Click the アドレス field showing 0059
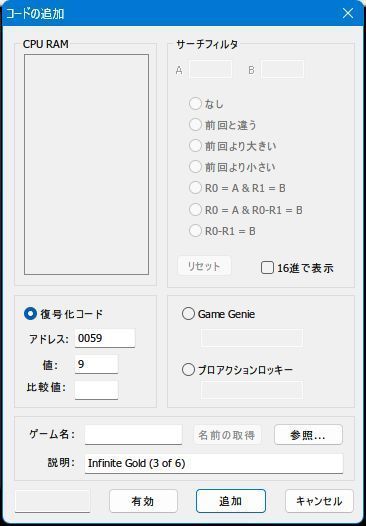Screen dimensions: 366x526 pyautogui.click(x=105, y=338)
